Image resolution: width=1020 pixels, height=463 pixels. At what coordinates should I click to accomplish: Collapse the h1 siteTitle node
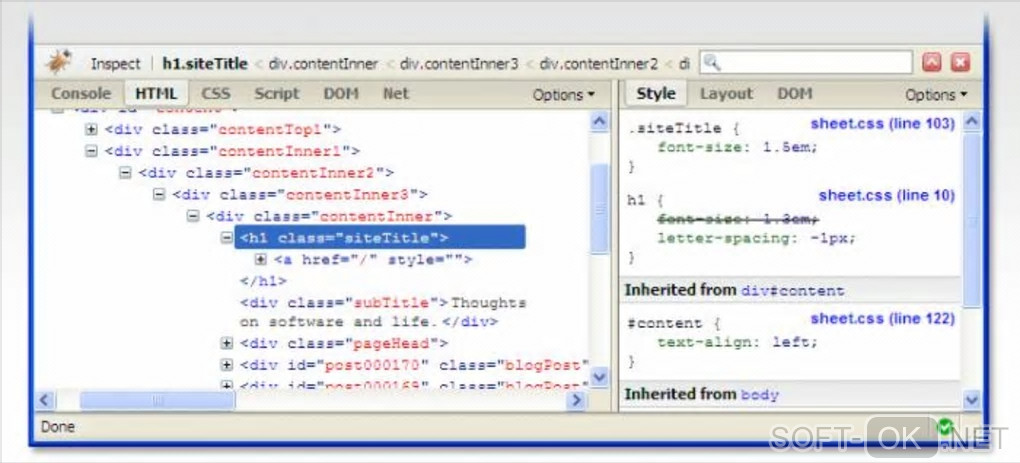[x=226, y=237]
